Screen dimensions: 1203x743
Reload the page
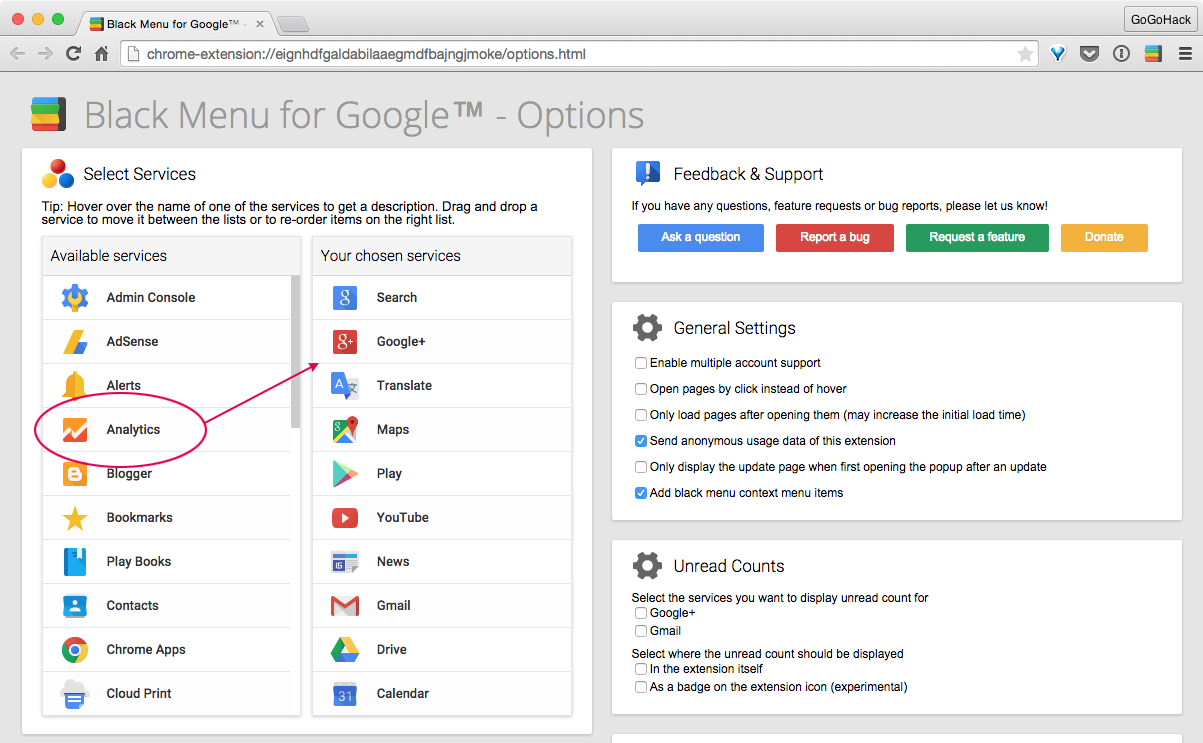click(73, 54)
